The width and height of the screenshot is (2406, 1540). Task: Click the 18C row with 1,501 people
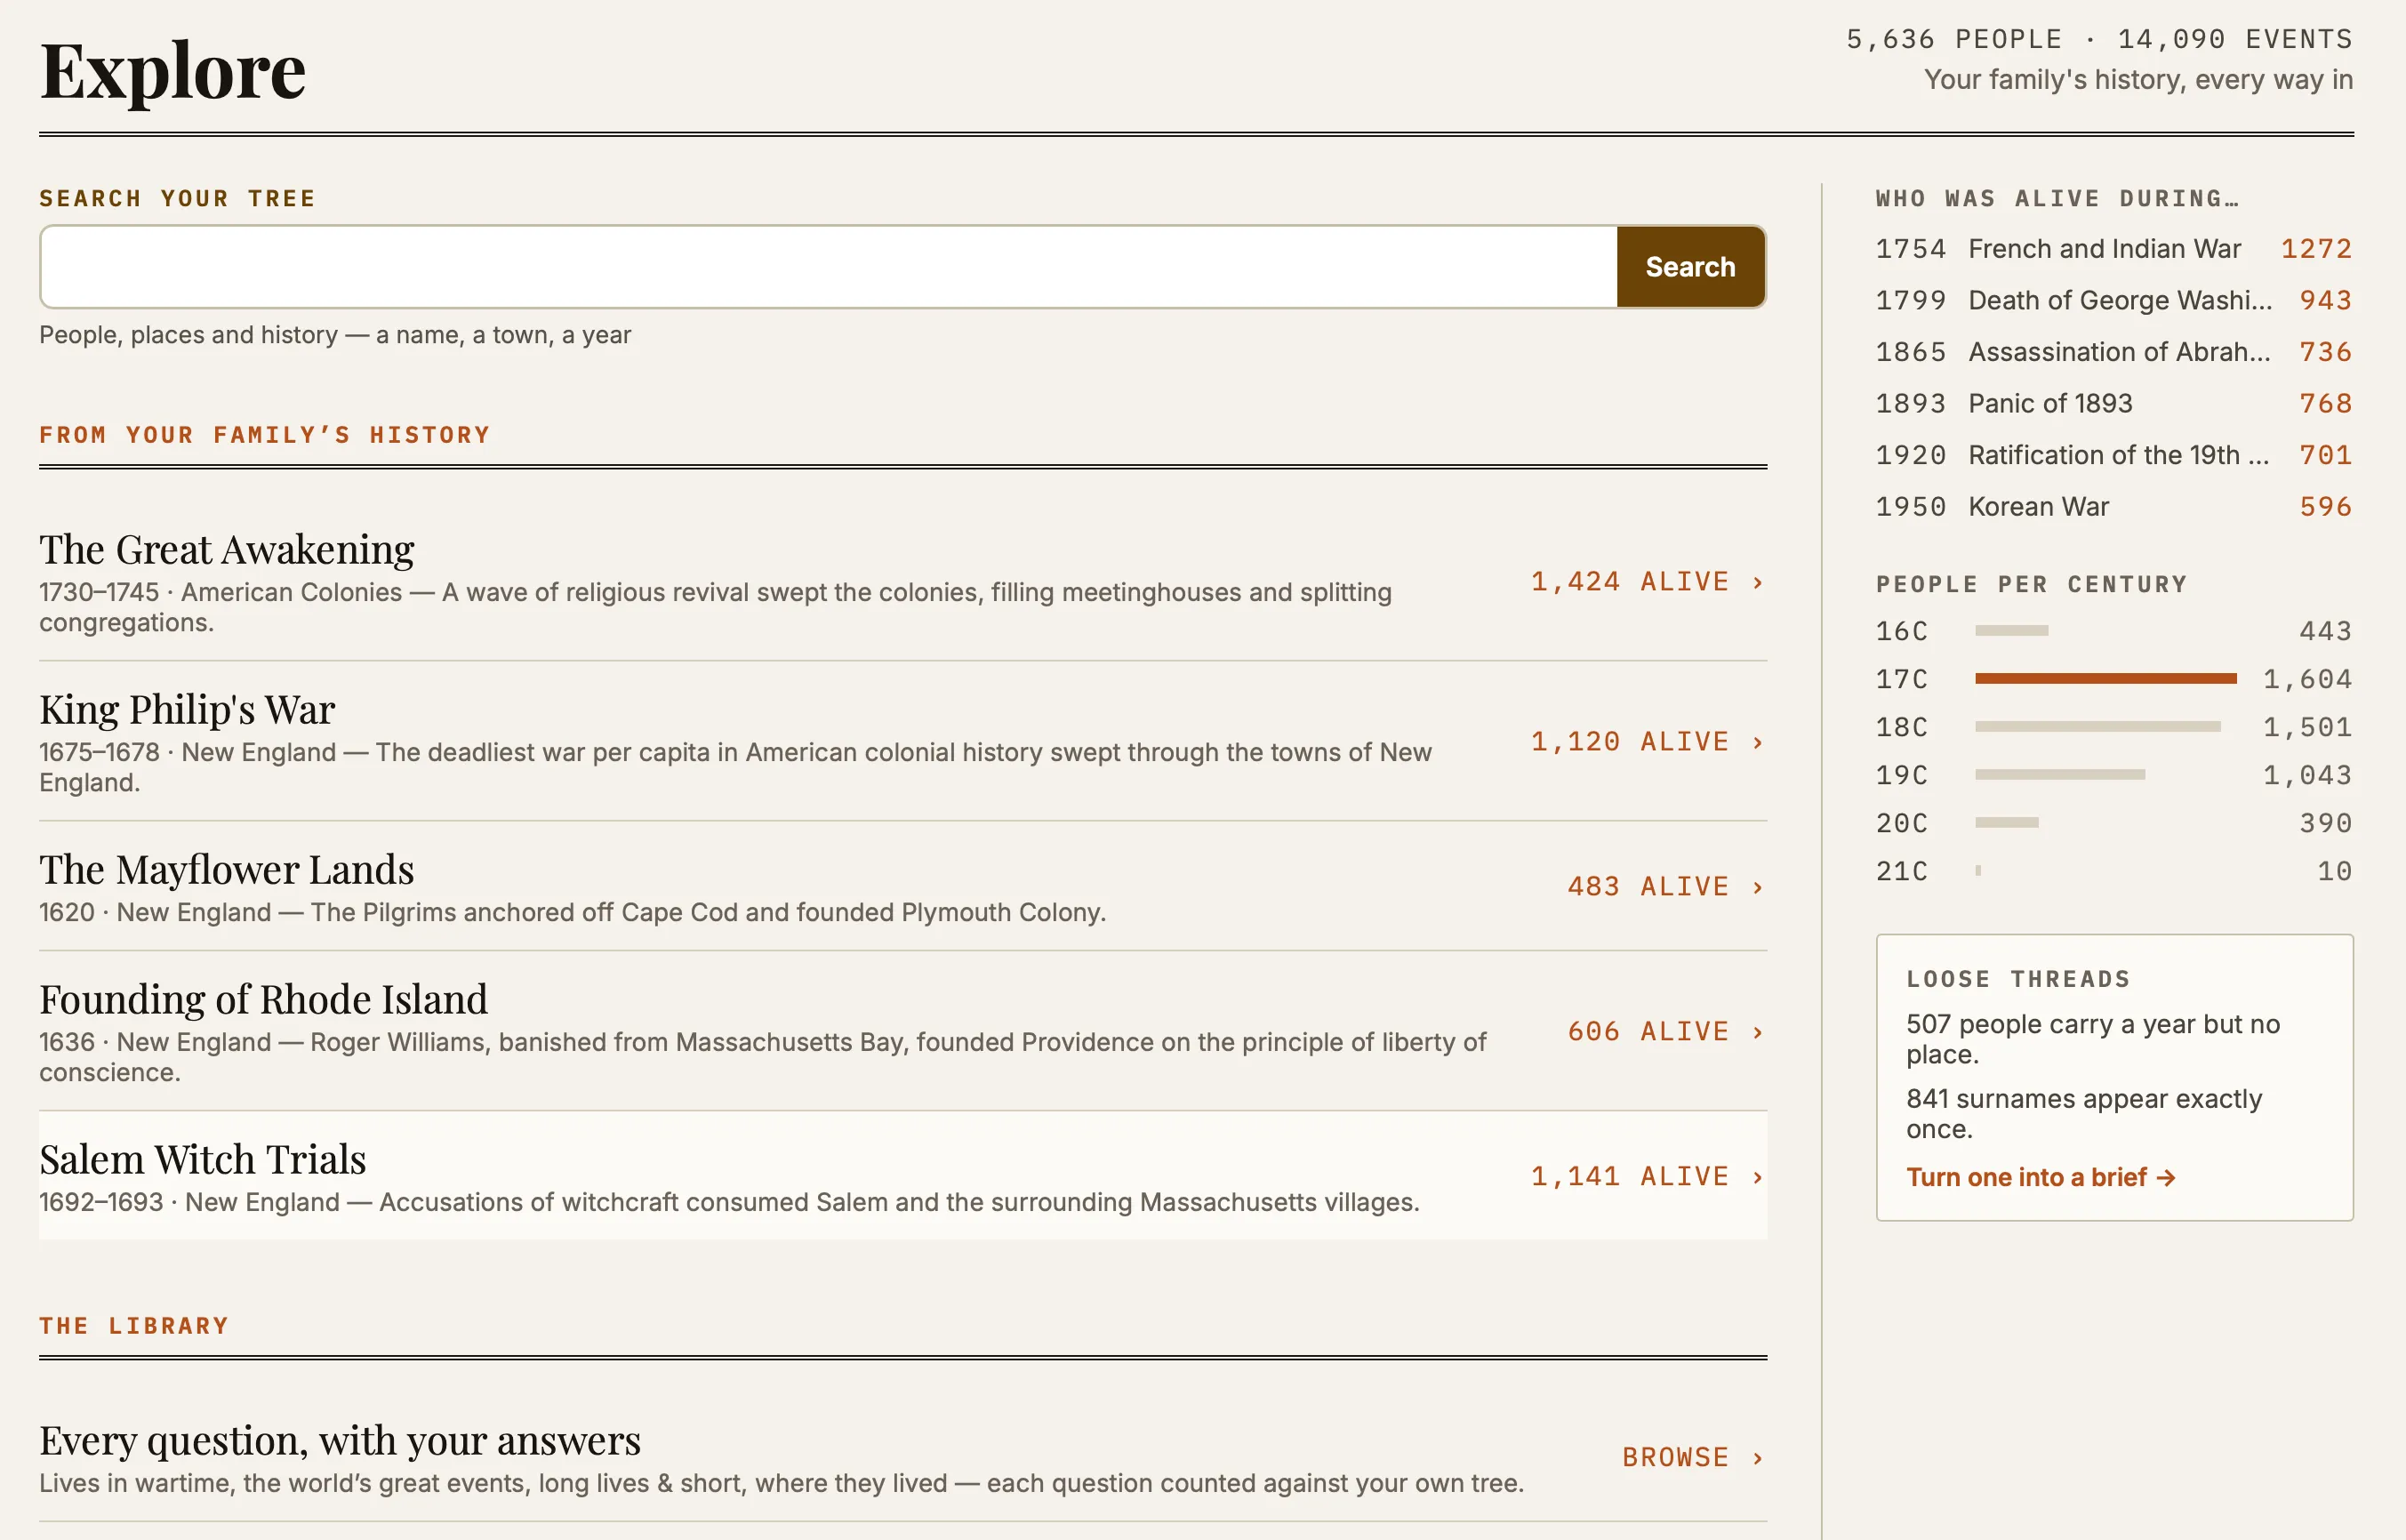(x=2114, y=727)
